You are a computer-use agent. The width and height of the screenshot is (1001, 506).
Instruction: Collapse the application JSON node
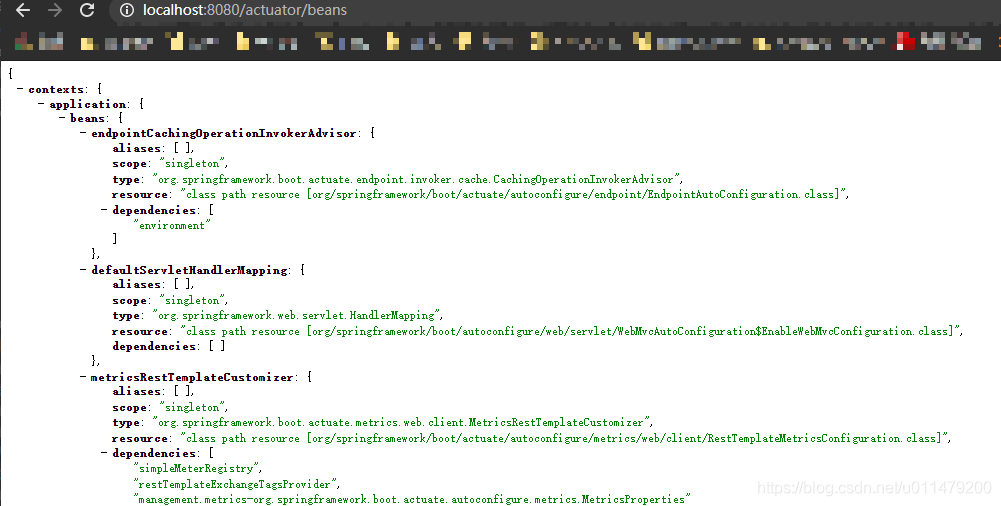[x=41, y=104]
